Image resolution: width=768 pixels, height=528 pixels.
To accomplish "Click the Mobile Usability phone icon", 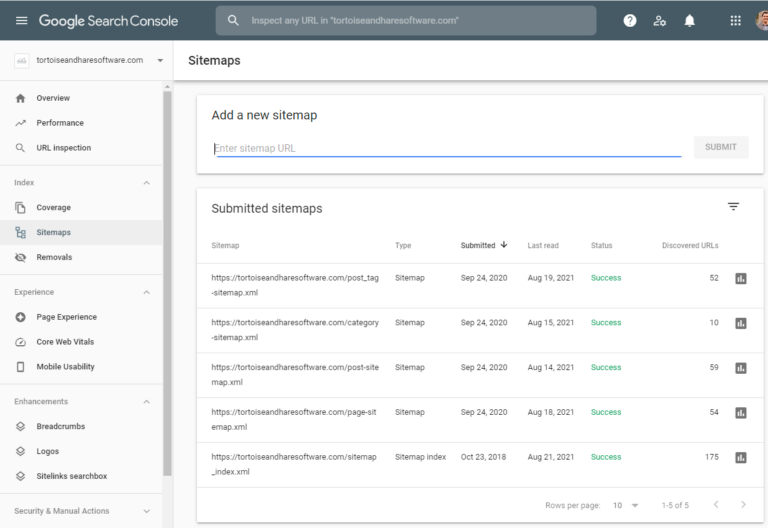I will [x=20, y=367].
